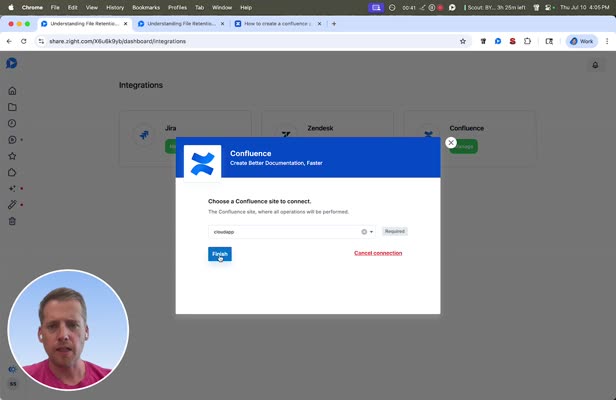Open the Window menu
This screenshot has width=616, height=400.
(x=222, y=7)
